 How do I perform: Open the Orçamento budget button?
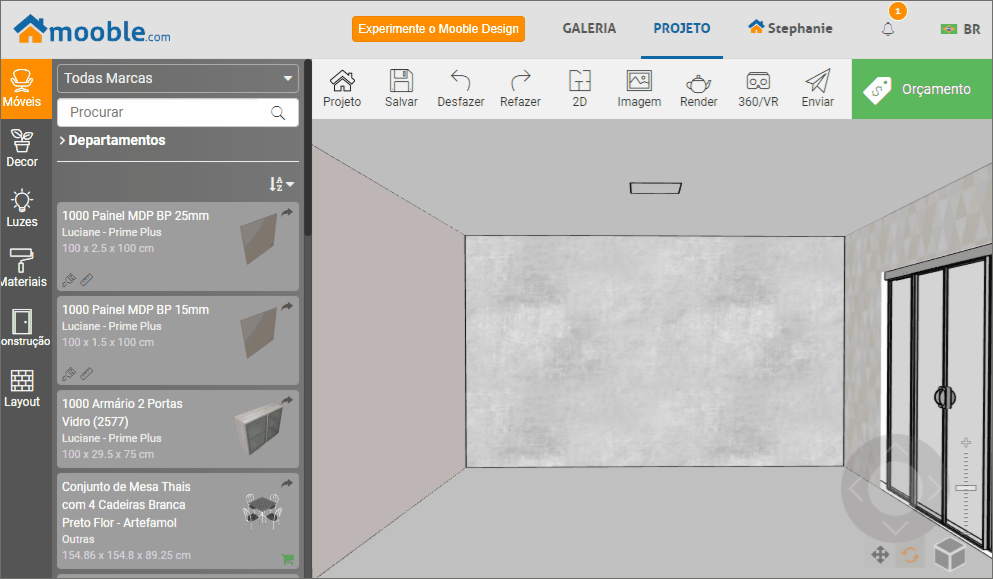(922, 89)
